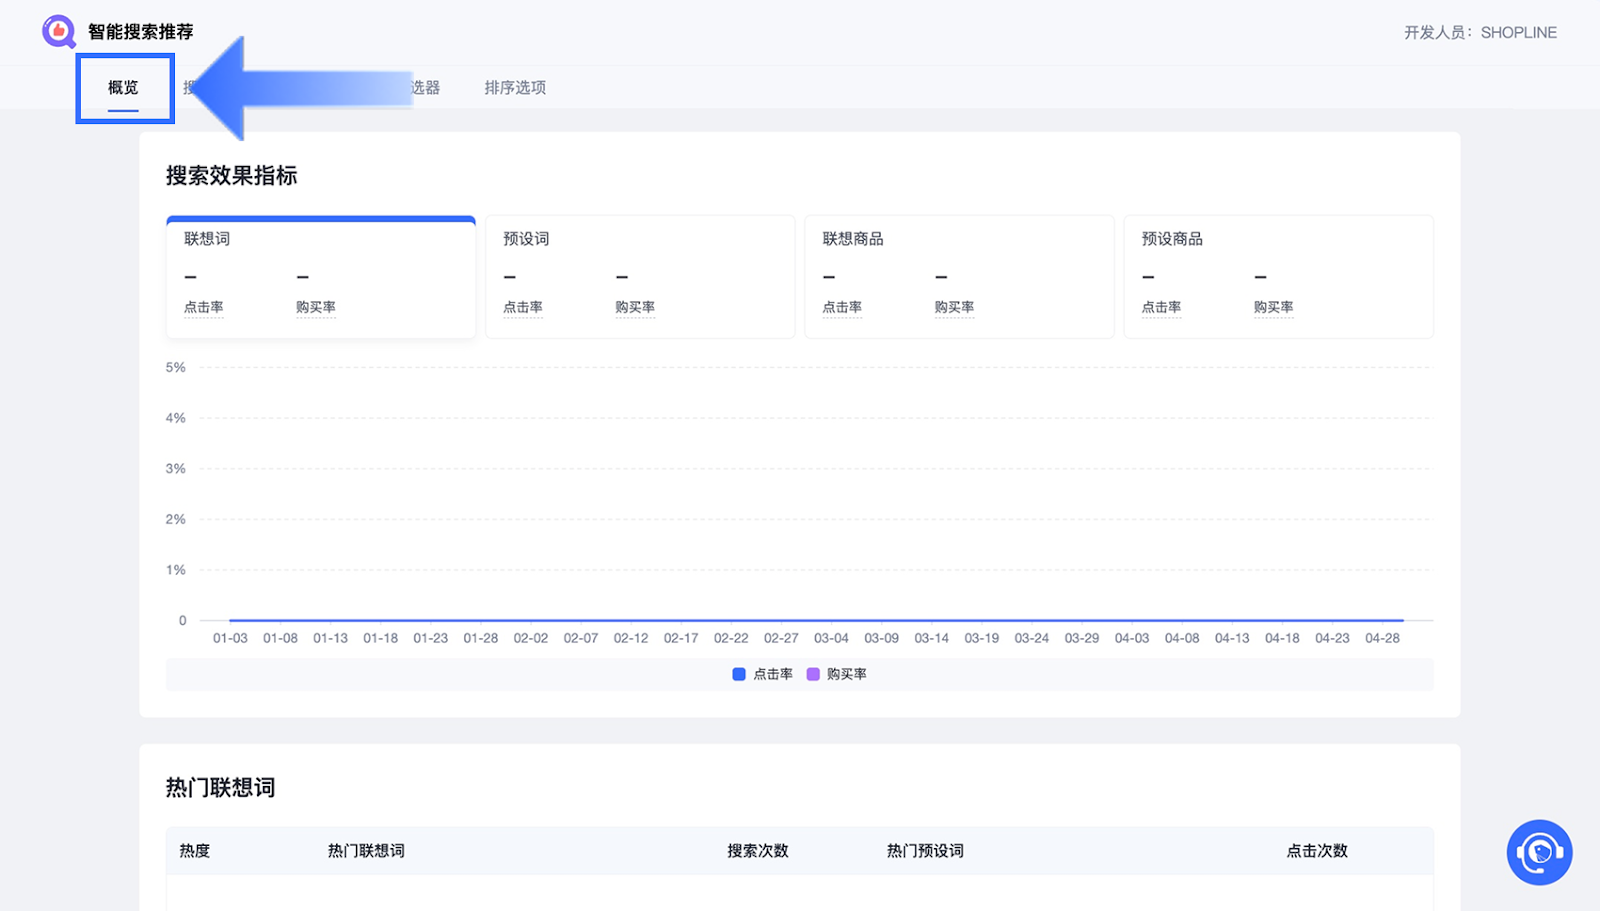This screenshot has width=1600, height=911.
Task: Click the 点击次数 column header
Action: 1317,851
